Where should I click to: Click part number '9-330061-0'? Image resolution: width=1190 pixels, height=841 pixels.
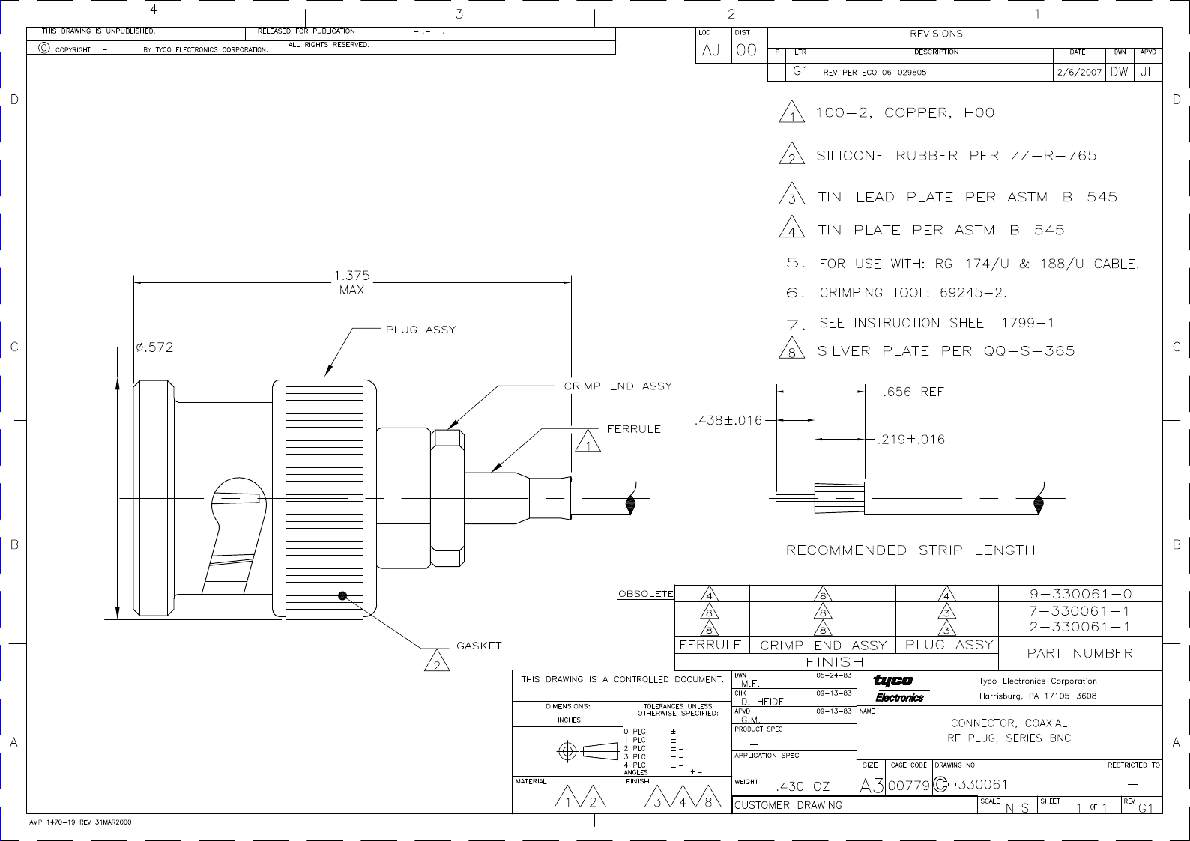(1080, 594)
